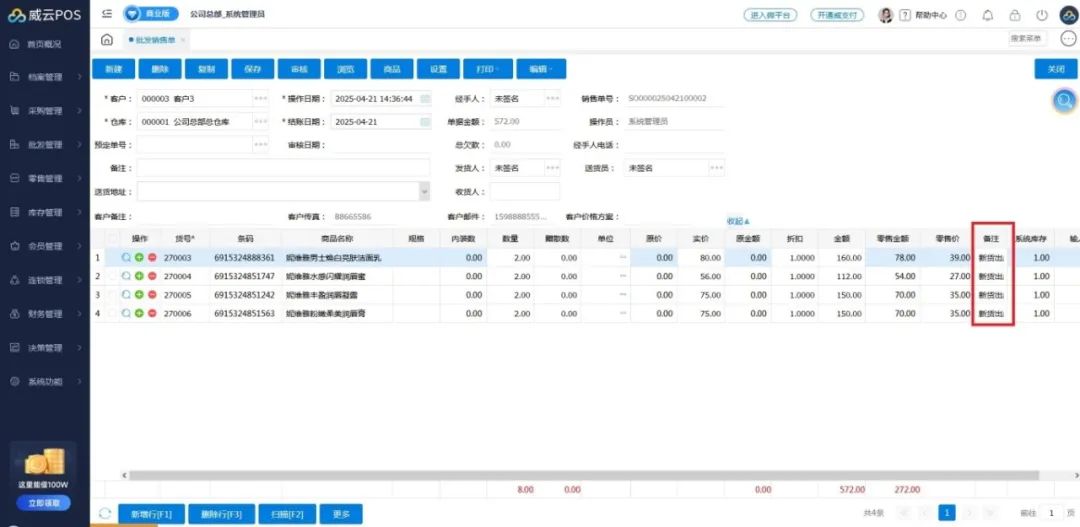1080x527 pixels.
Task: Click the horizontal table scrollbar
Action: [x=583, y=475]
